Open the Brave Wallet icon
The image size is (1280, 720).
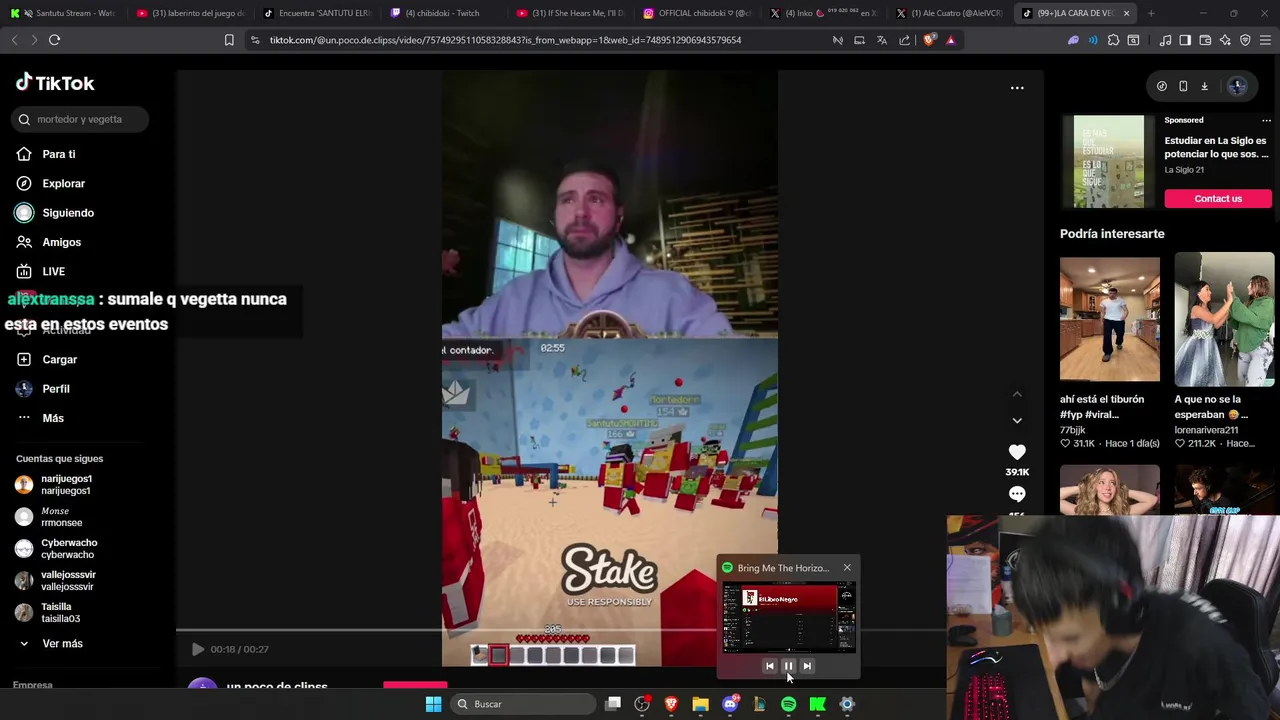tap(1205, 40)
